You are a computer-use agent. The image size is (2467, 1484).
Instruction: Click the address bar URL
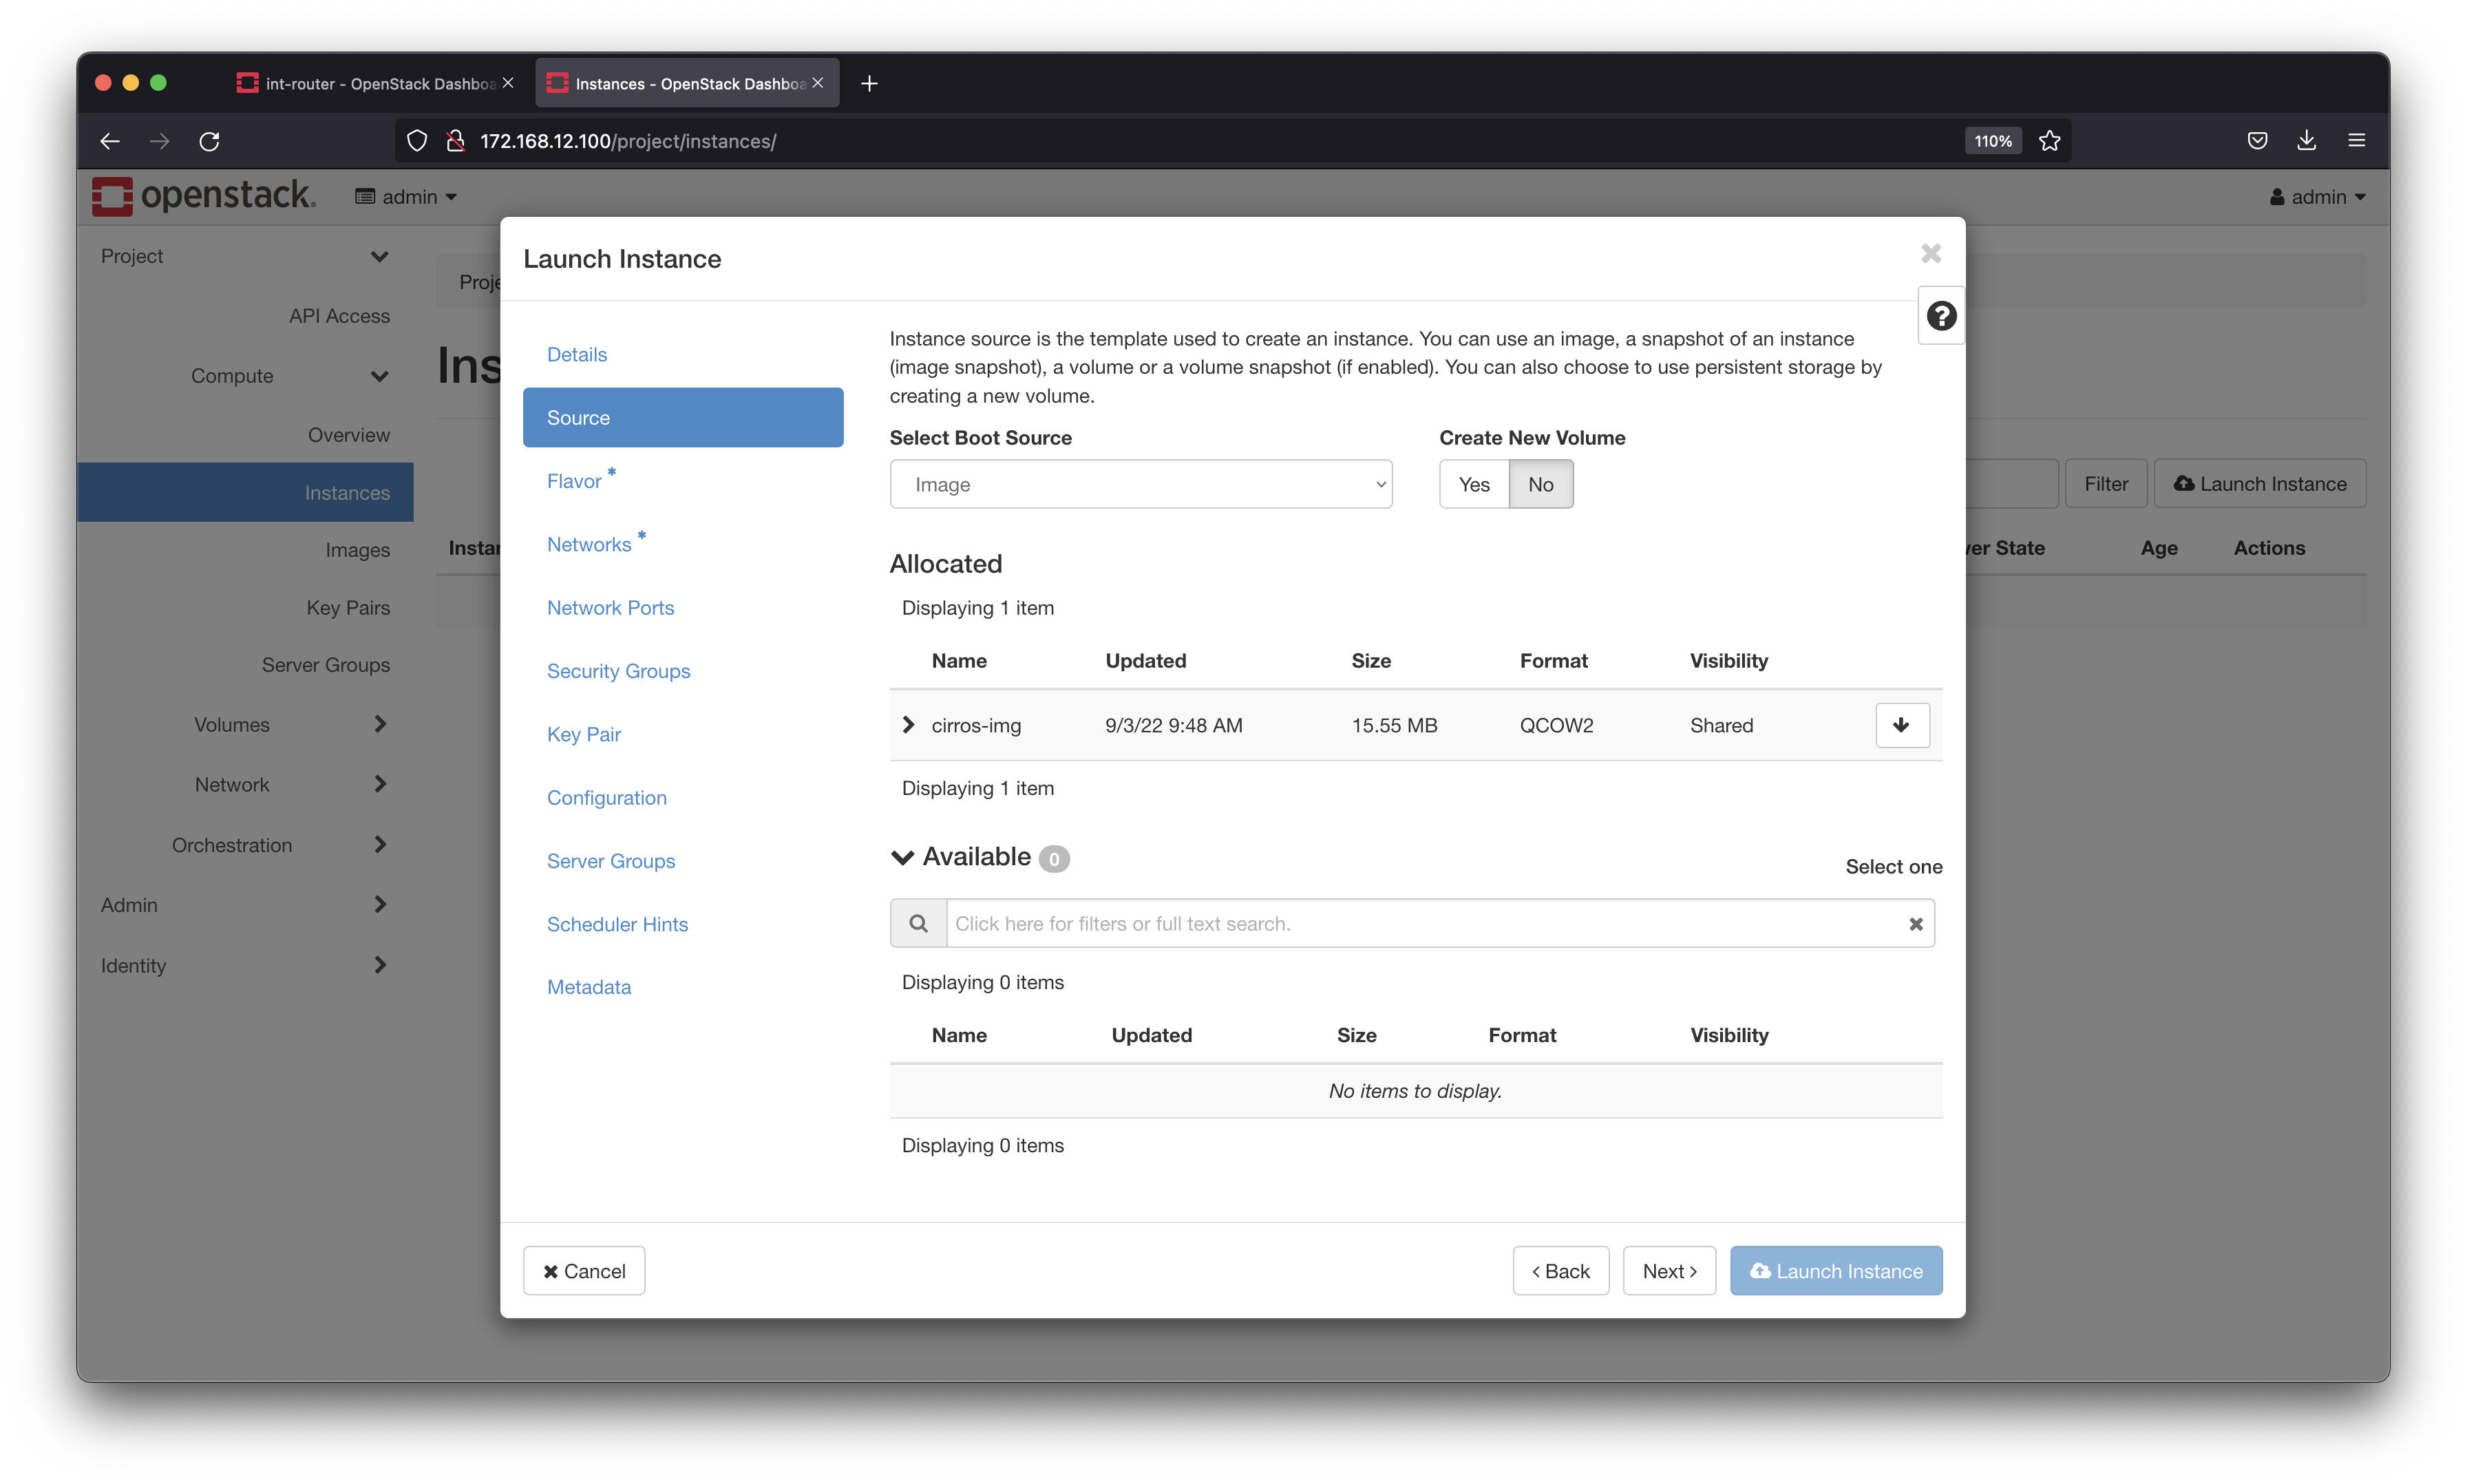628,141
